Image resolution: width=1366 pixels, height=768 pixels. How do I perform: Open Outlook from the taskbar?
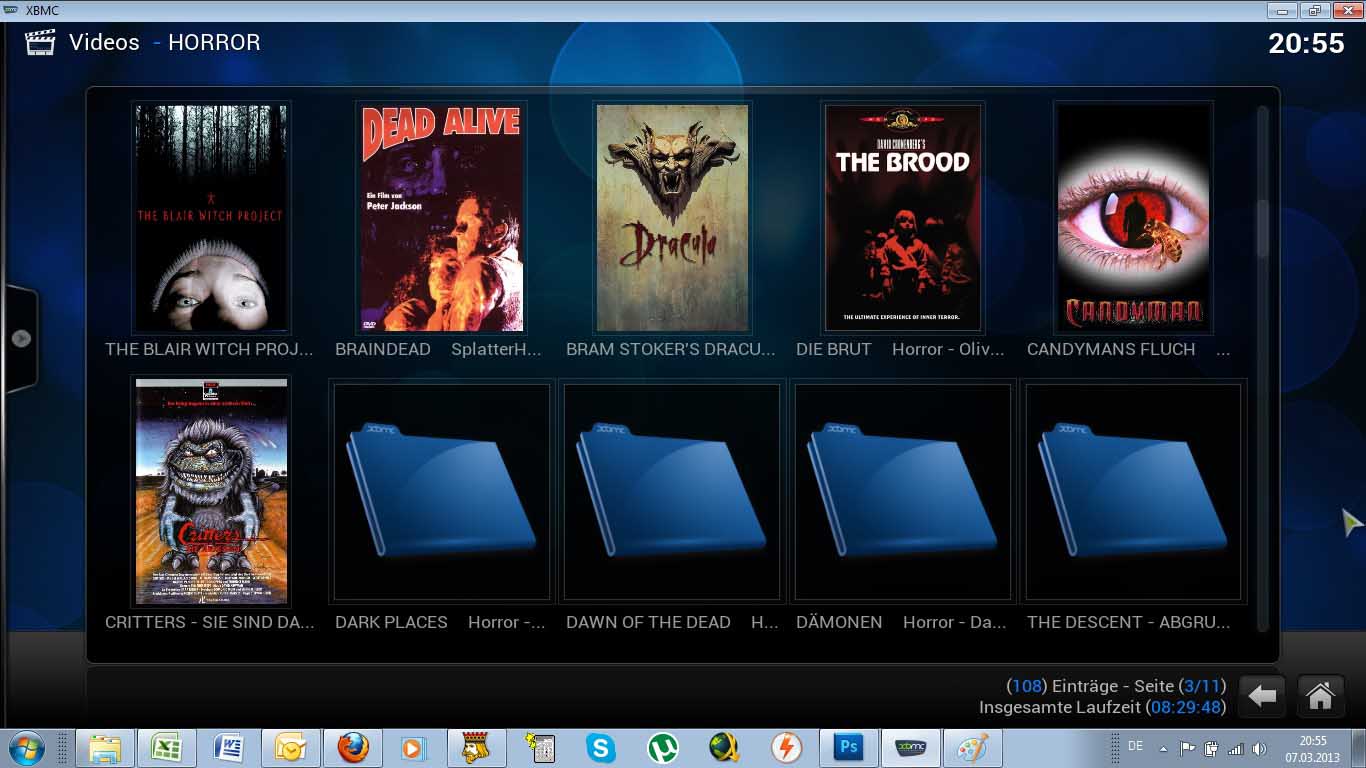[290, 748]
